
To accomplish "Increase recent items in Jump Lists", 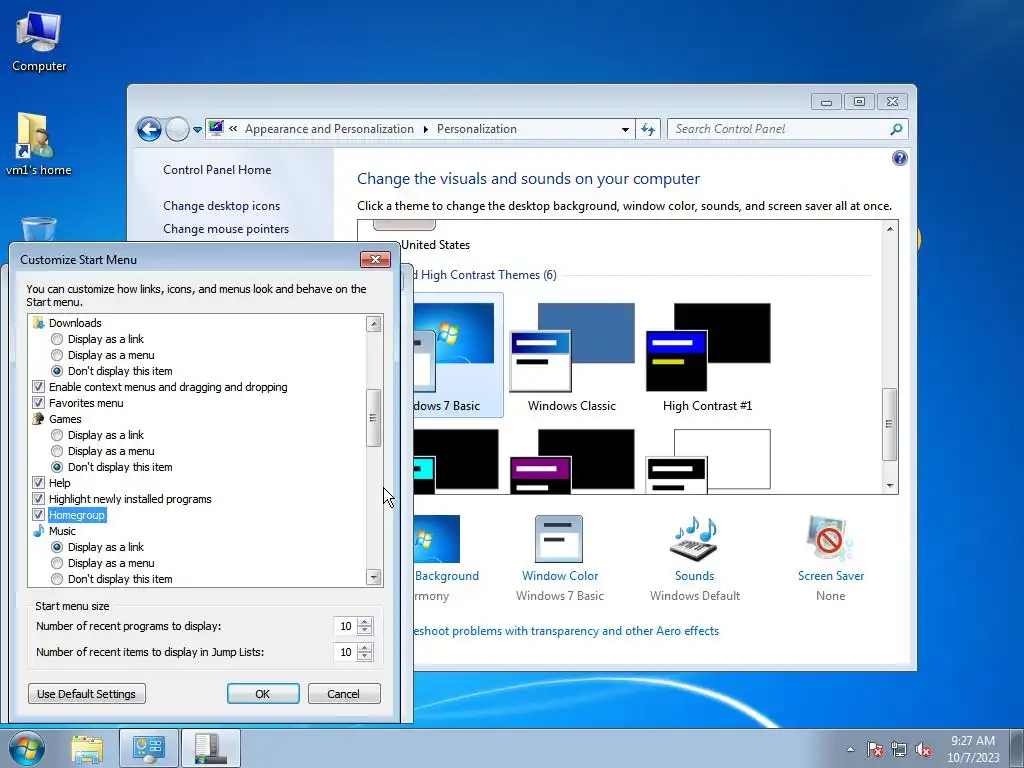I will pos(365,648).
